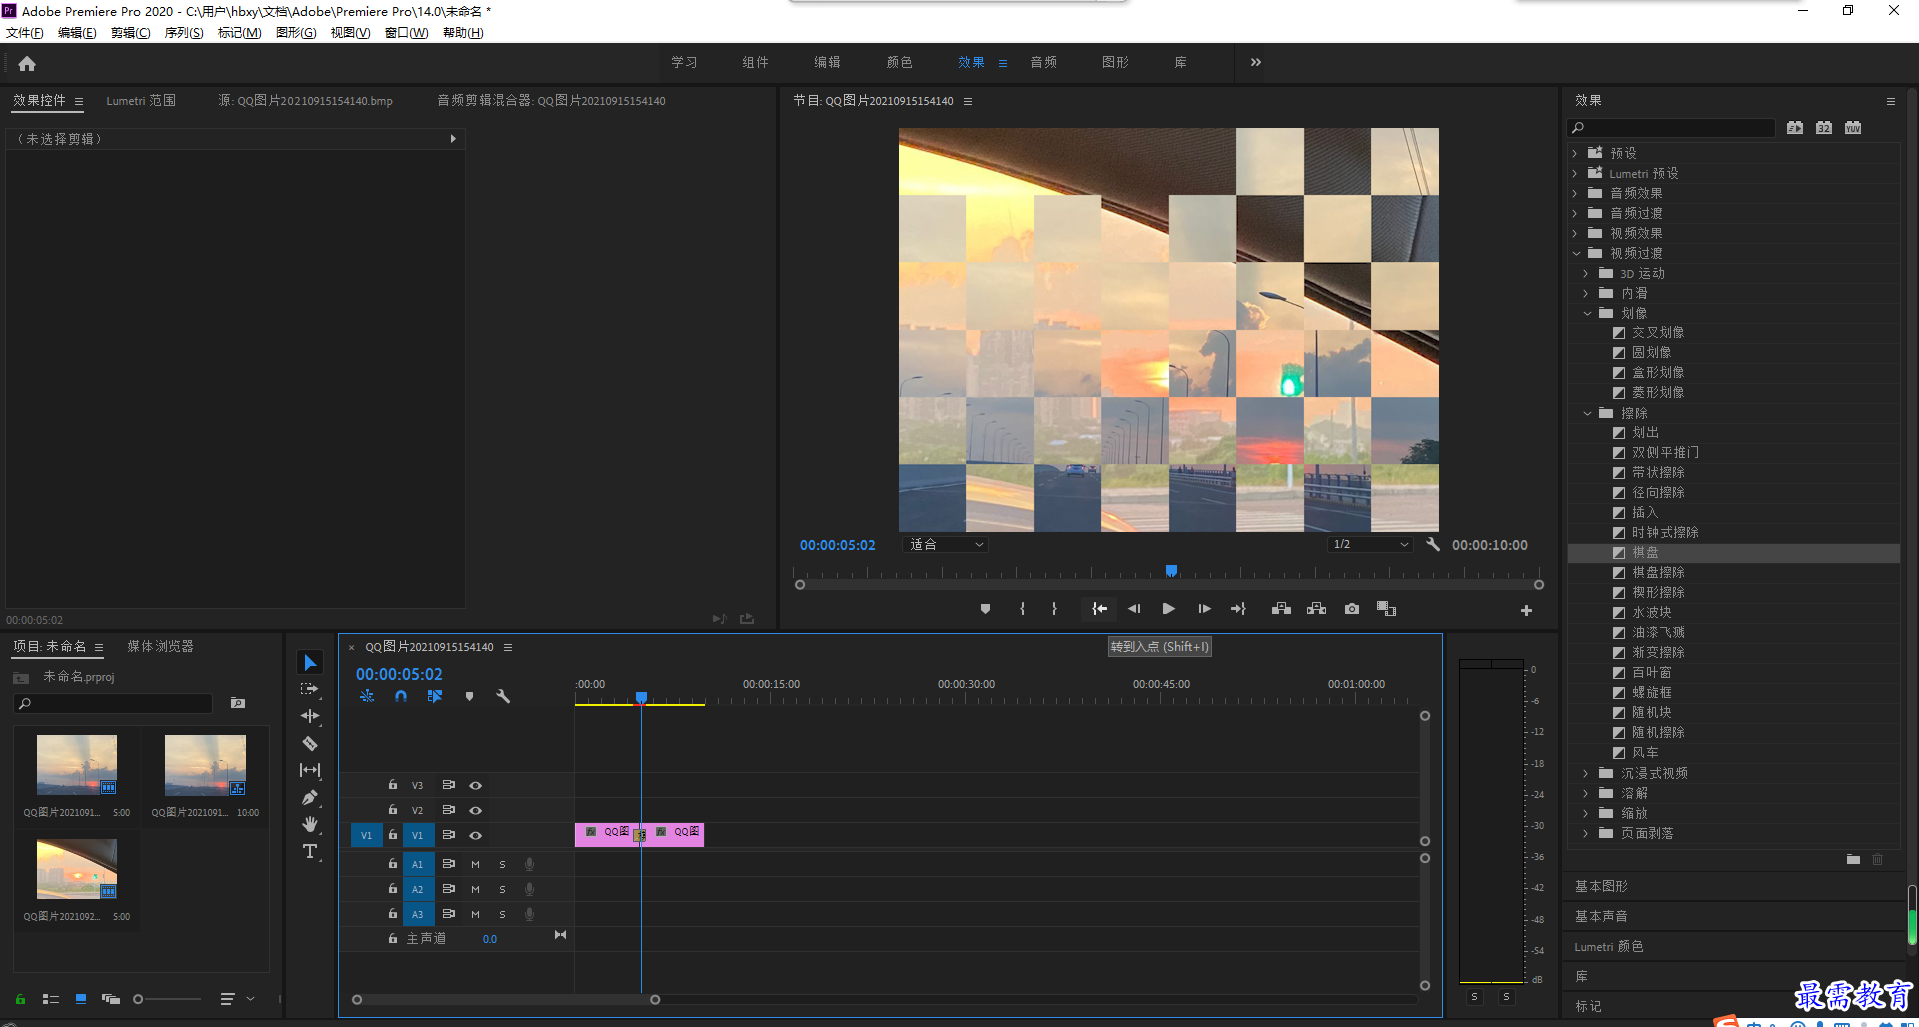Select the Track Select Forward tool
Screen dimensions: 1919x1027
pos(310,689)
